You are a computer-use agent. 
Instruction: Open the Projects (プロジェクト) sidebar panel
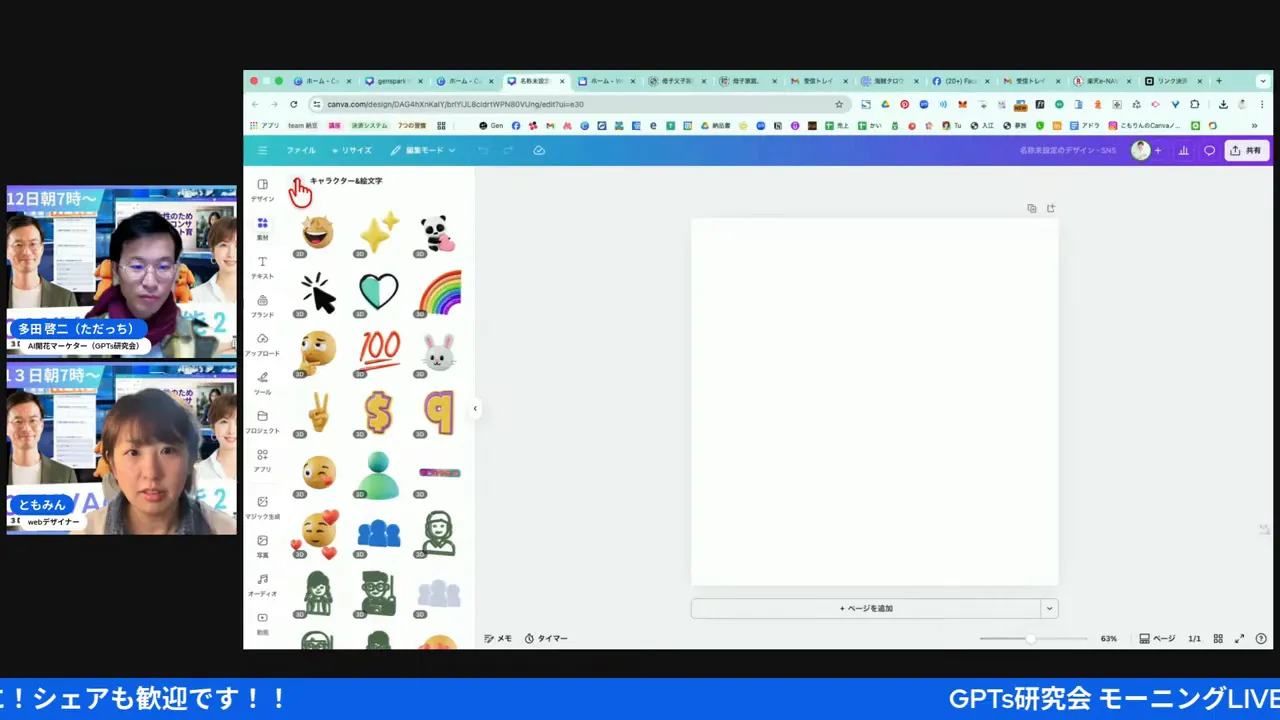click(262, 421)
